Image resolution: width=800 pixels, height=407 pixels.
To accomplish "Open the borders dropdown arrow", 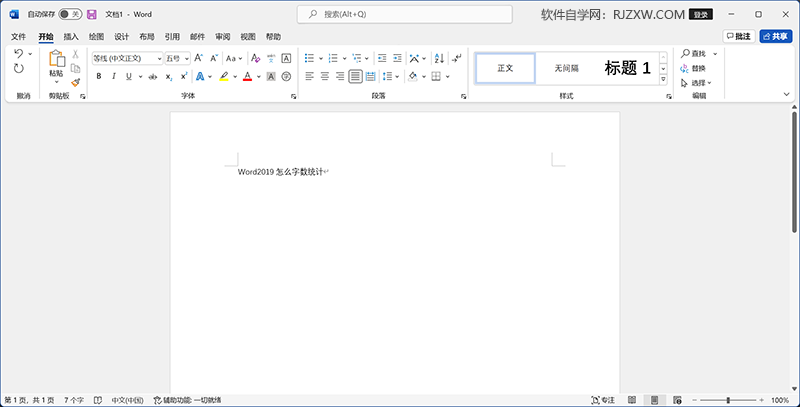I will coord(447,77).
